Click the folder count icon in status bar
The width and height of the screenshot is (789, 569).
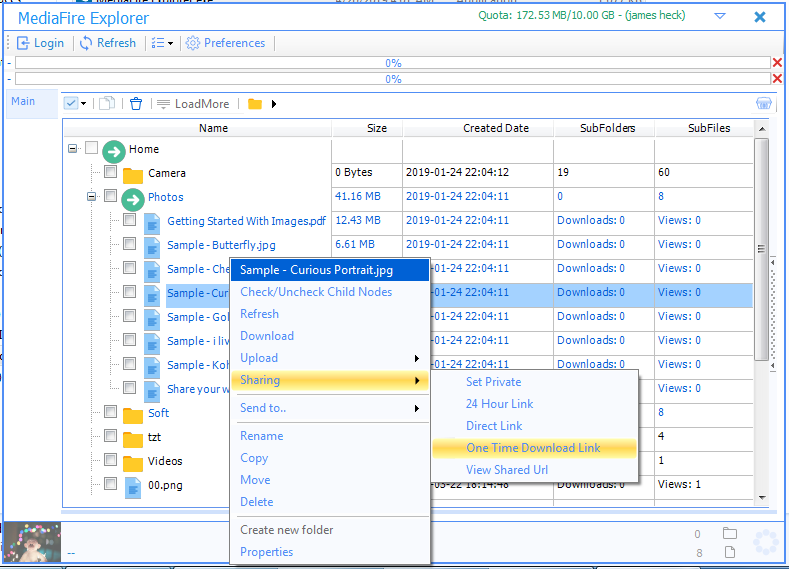[x=730, y=533]
